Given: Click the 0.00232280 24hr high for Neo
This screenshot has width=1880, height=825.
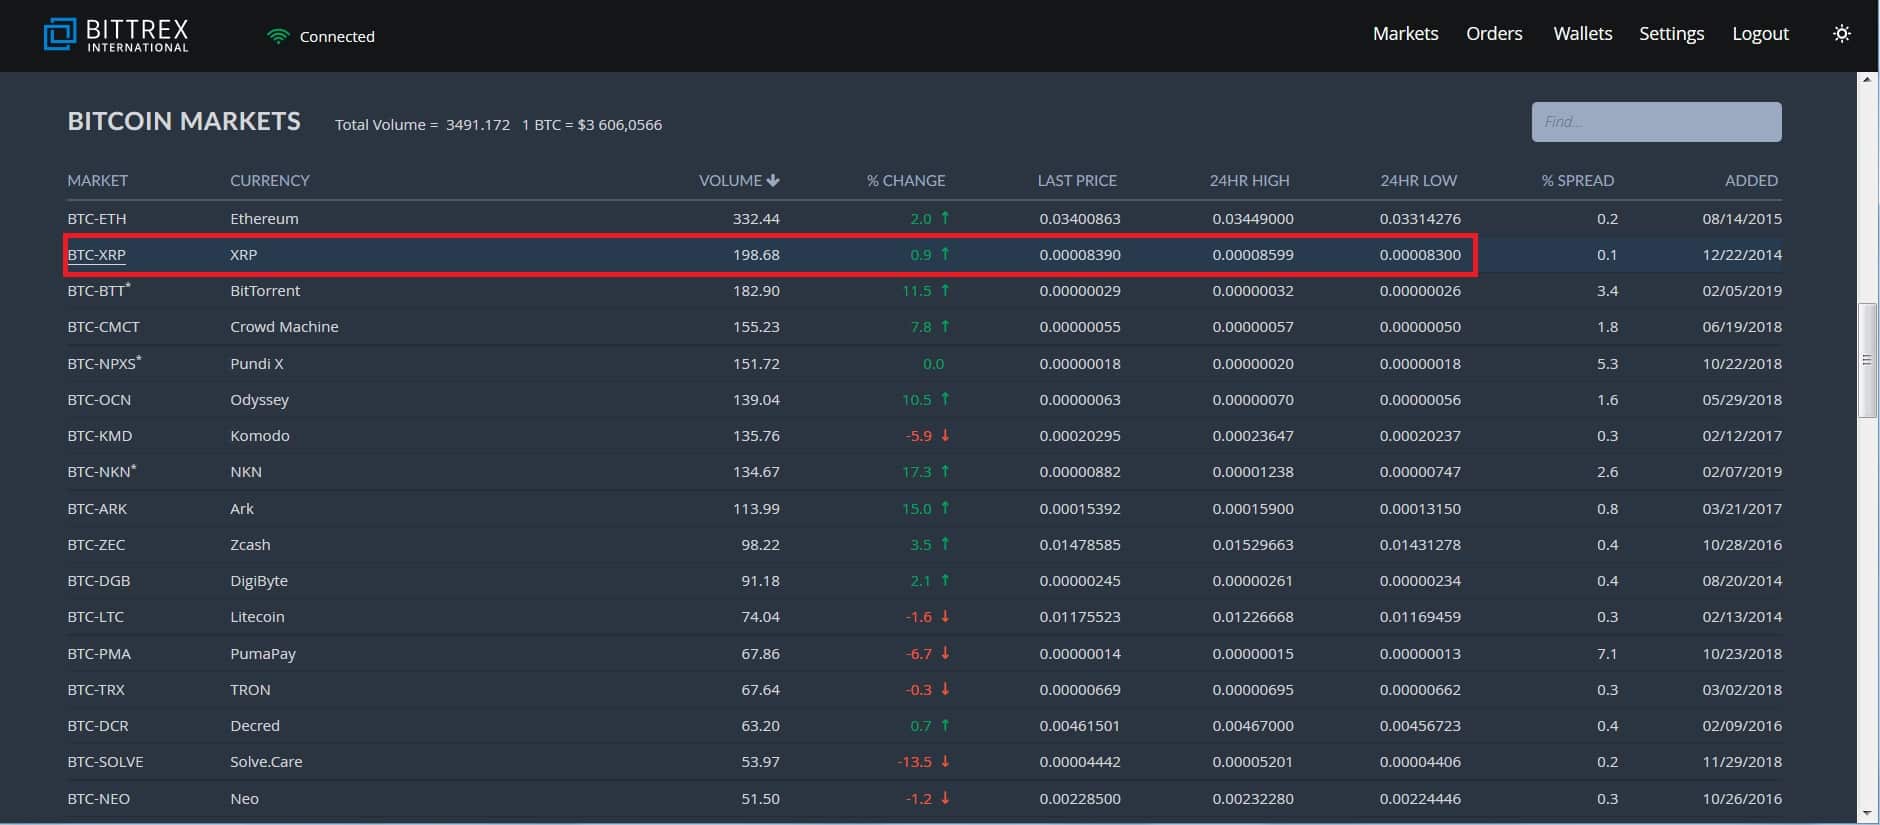Looking at the screenshot, I should point(1253,799).
